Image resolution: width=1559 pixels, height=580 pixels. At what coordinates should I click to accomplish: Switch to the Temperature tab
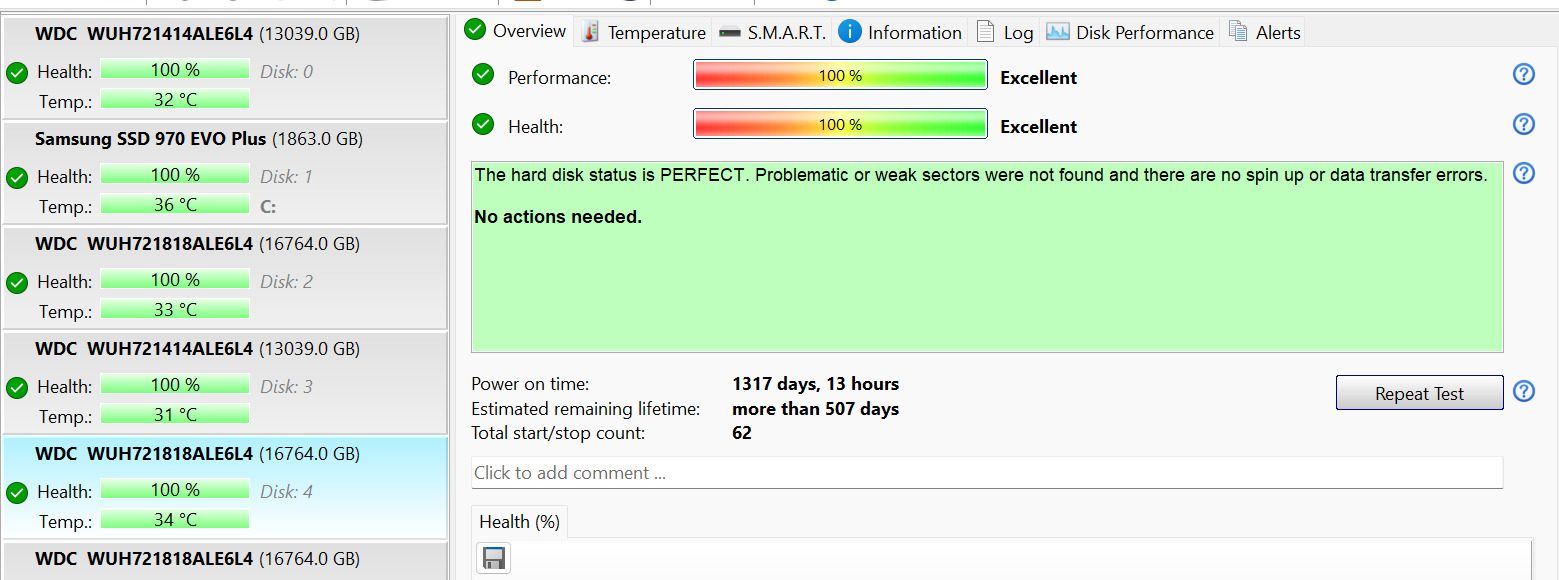tap(644, 32)
